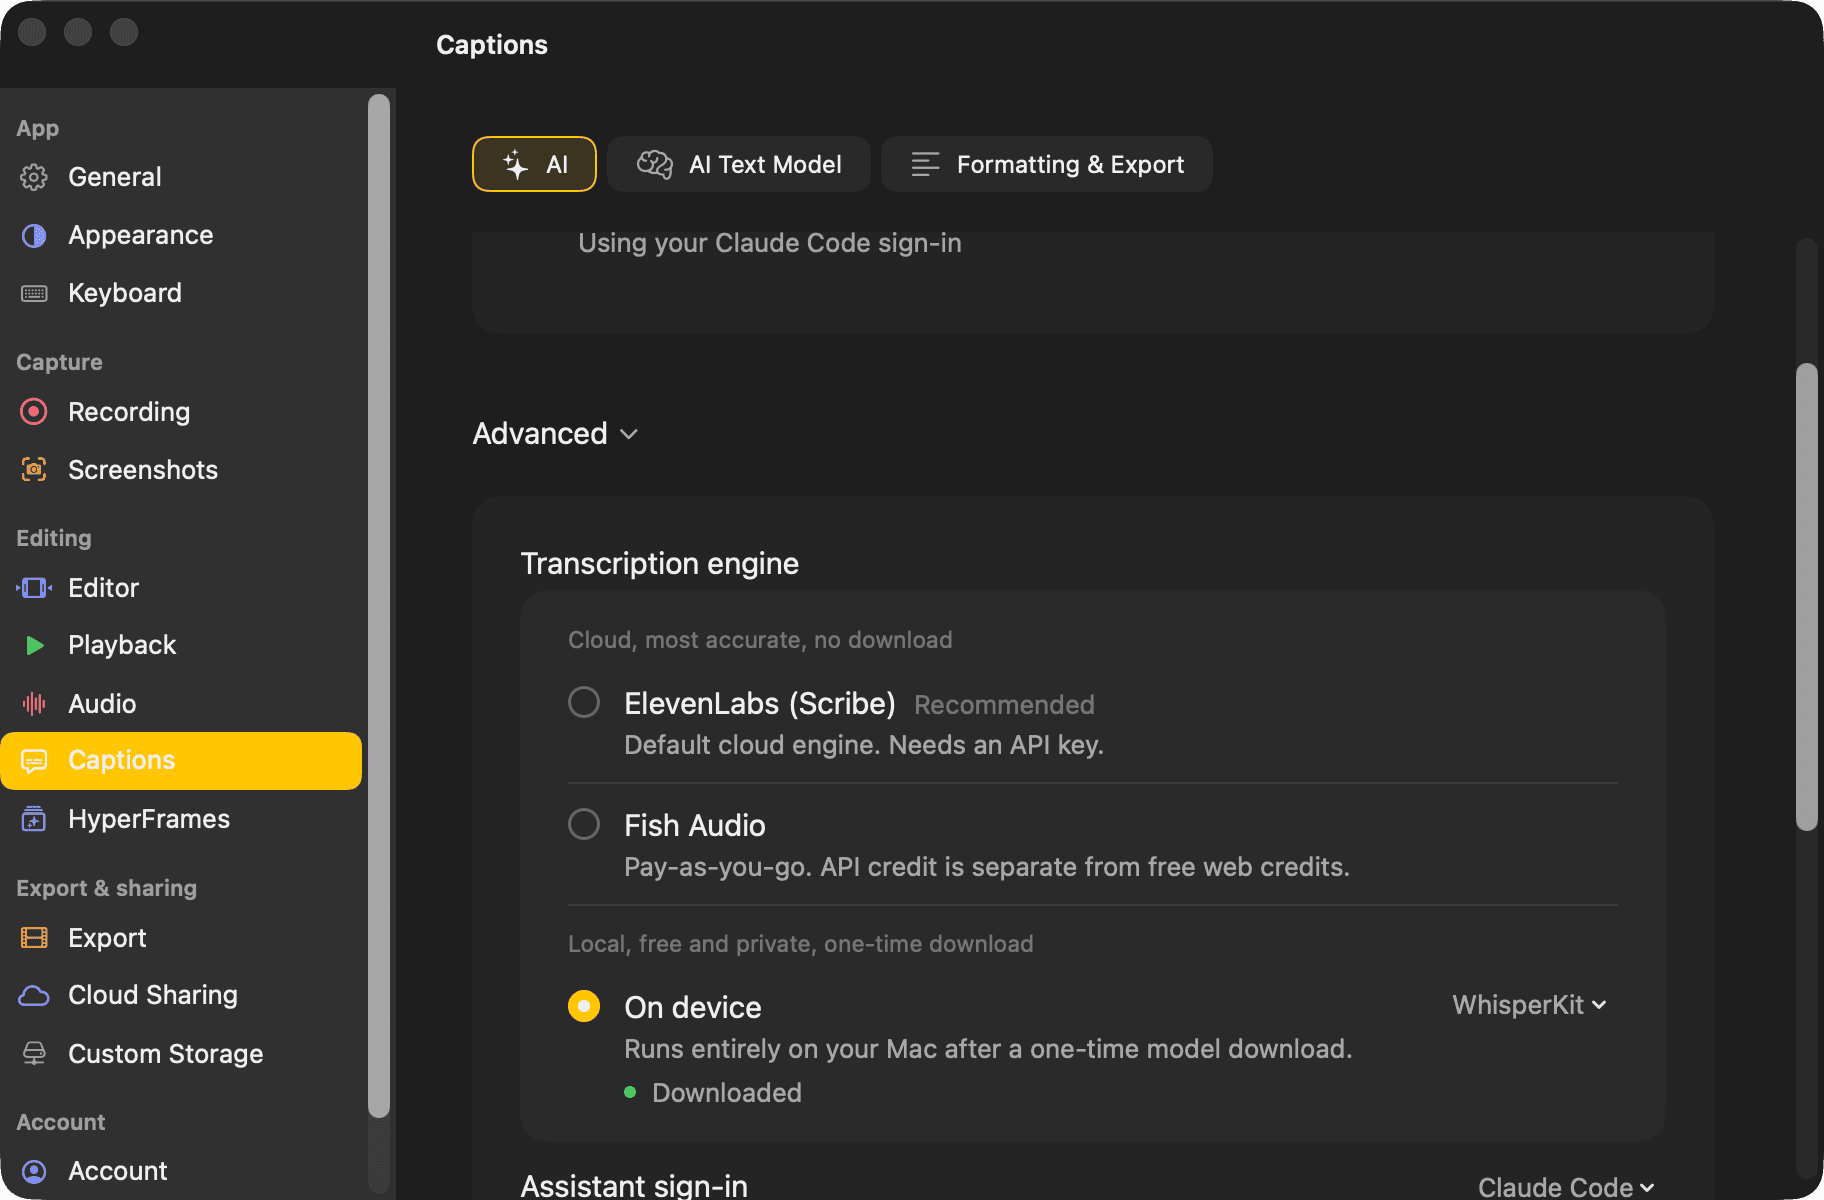Click the 'Recommended' label next to ElevenLabs
The width and height of the screenshot is (1824, 1200).
[1004, 705]
